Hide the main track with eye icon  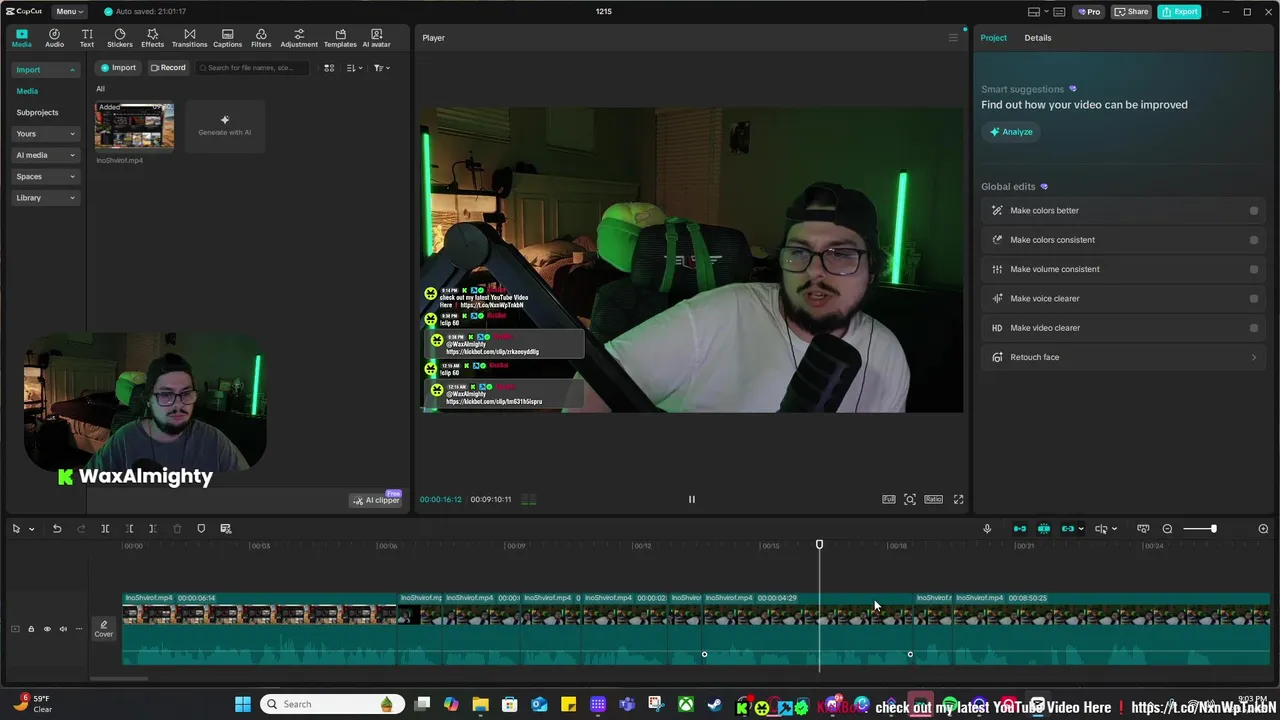point(47,629)
